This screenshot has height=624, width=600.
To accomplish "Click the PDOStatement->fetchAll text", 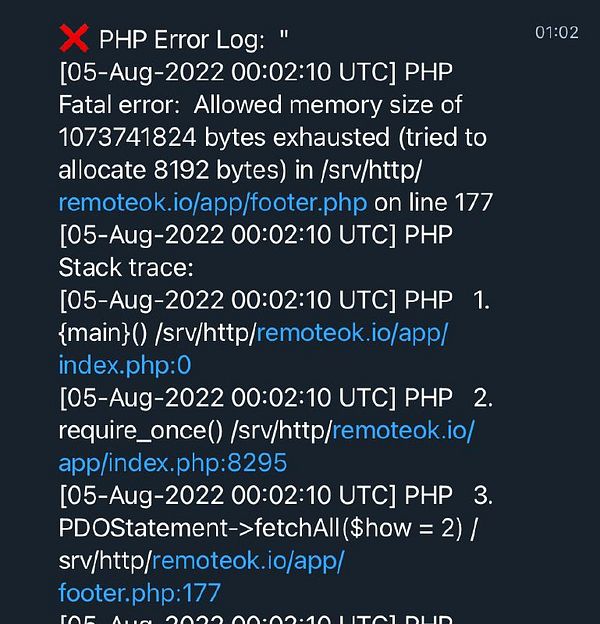I will click(x=199, y=528).
